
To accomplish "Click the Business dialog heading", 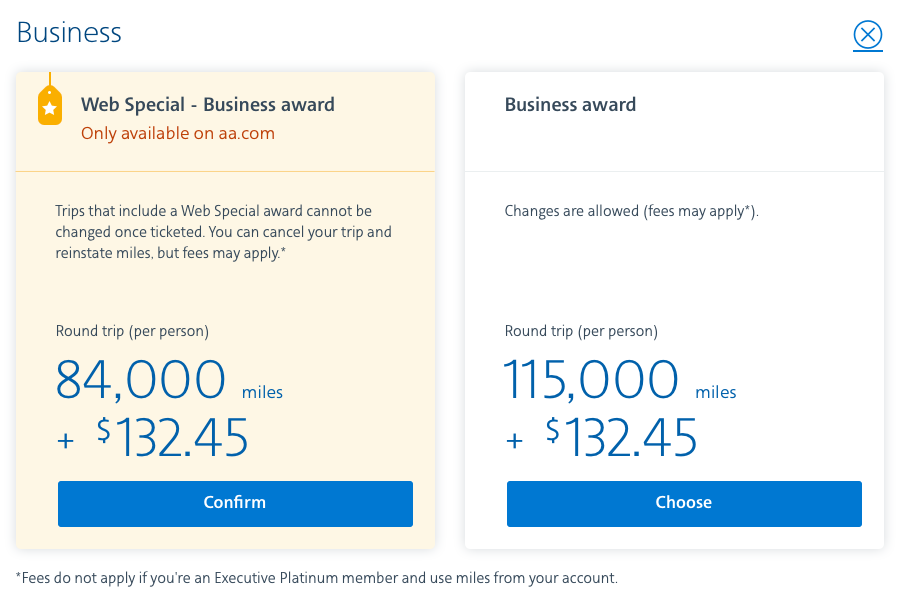I will [69, 33].
